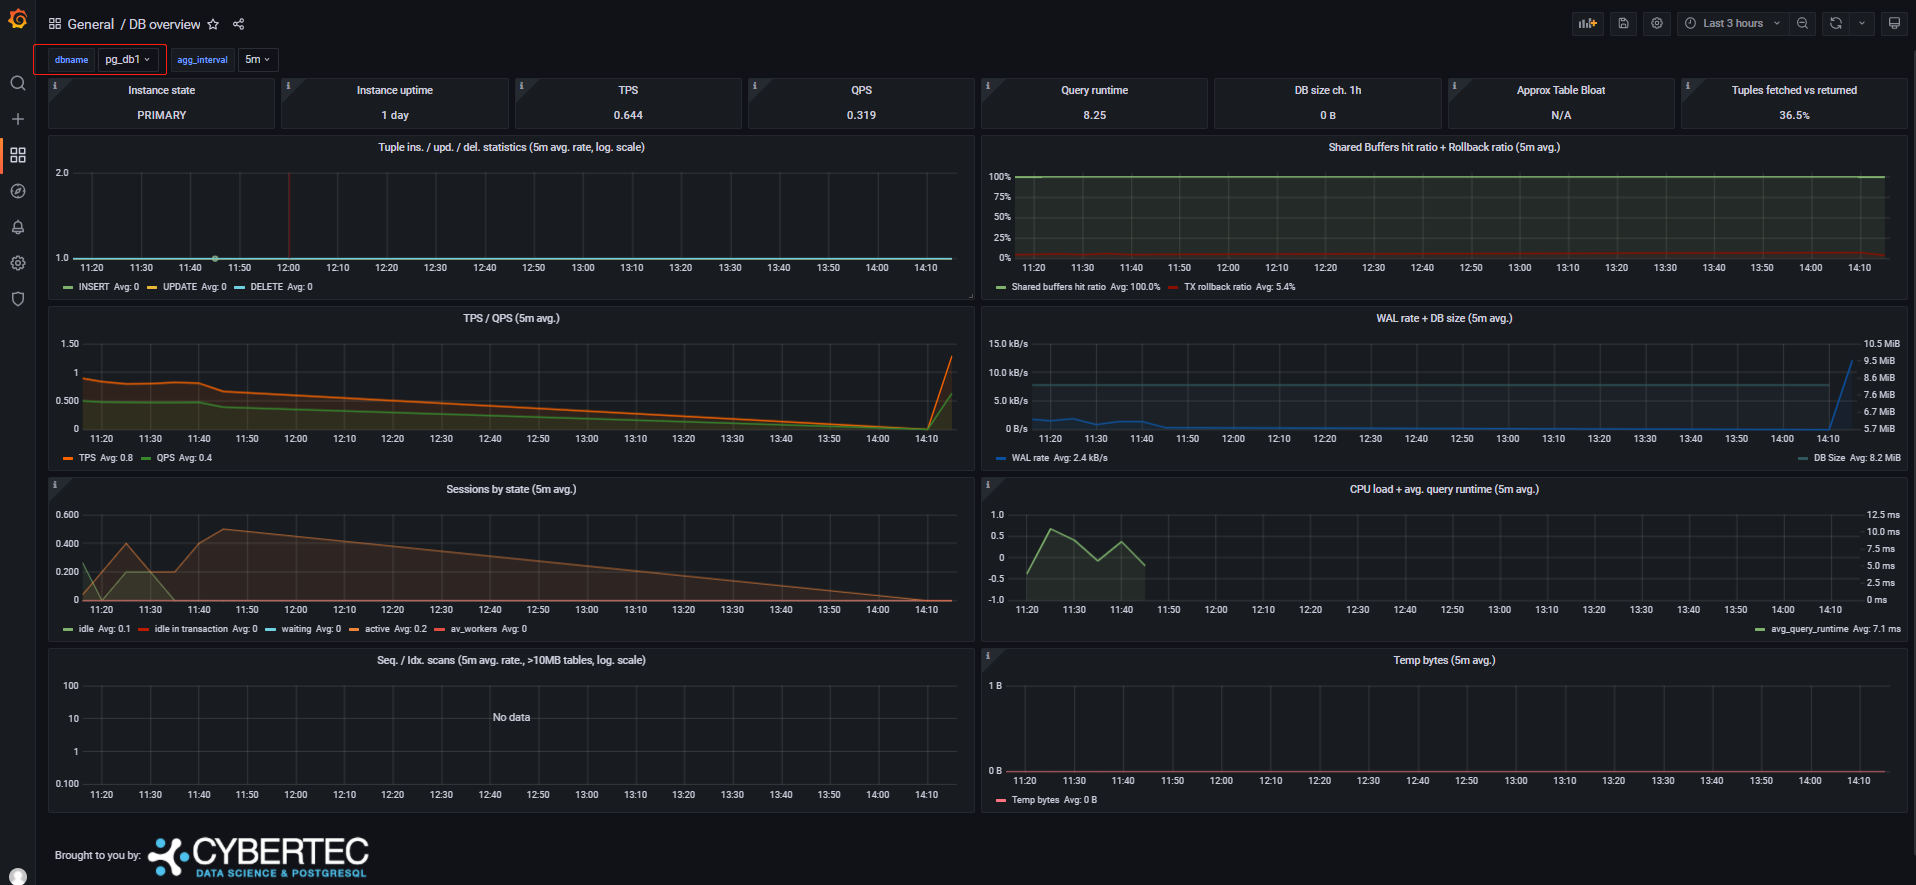Open dashboard settings gear in top bar

[x=1657, y=23]
